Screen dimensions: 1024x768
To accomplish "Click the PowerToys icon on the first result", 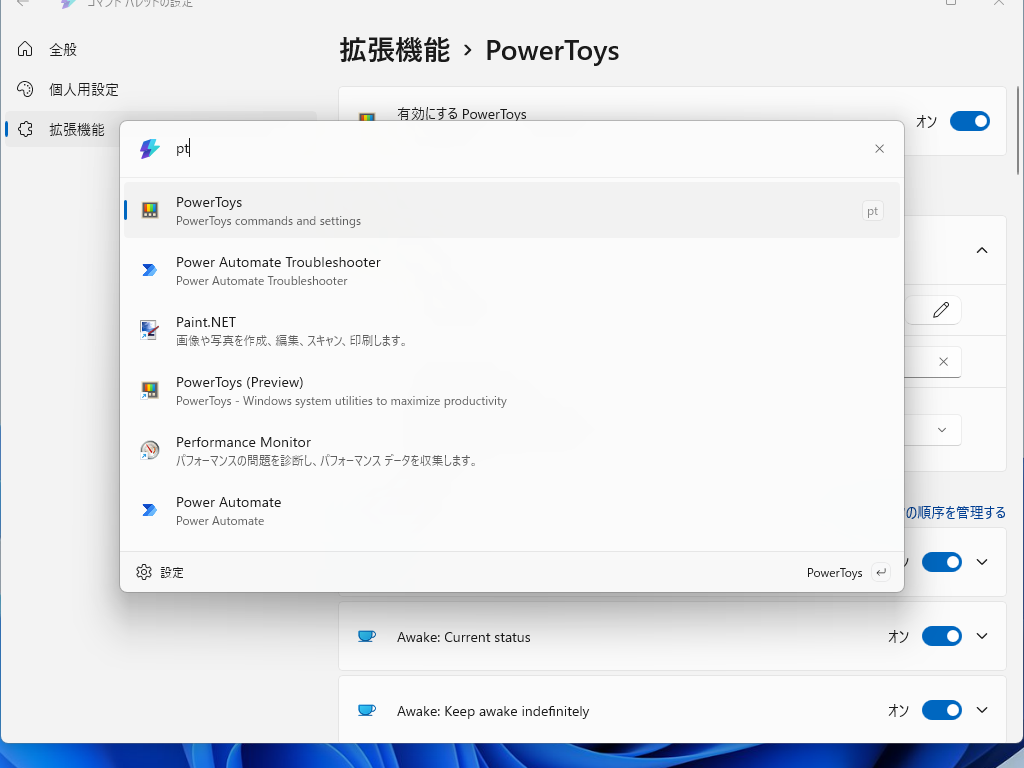I will click(151, 210).
